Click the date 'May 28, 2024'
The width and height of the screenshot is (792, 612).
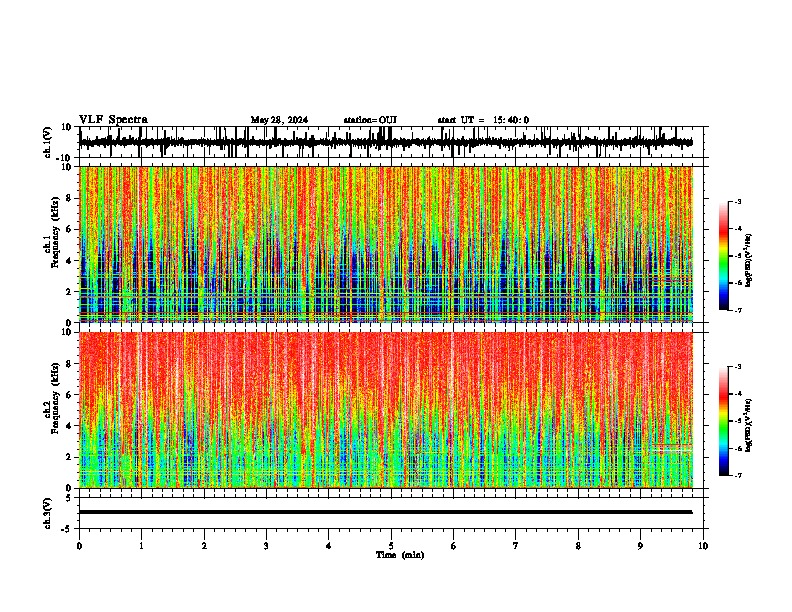(x=279, y=120)
